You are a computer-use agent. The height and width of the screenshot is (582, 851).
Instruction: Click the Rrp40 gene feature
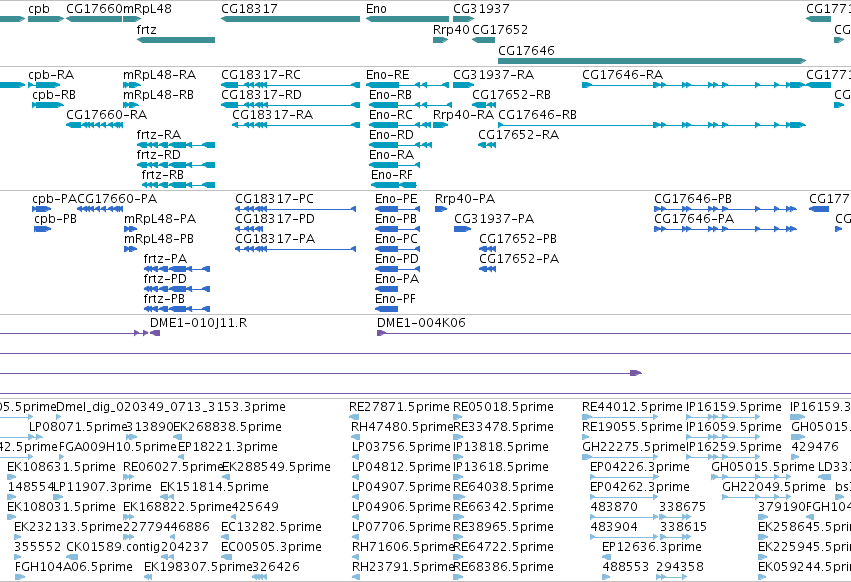point(440,40)
